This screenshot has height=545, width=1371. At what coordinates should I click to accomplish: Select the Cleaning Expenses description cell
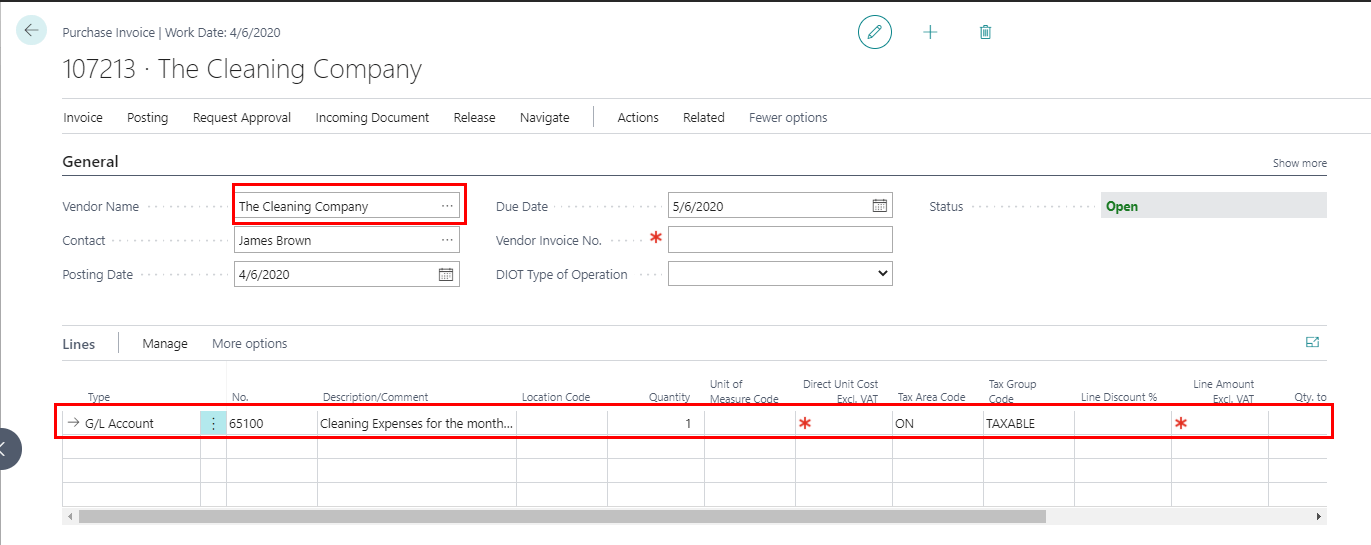(x=417, y=423)
